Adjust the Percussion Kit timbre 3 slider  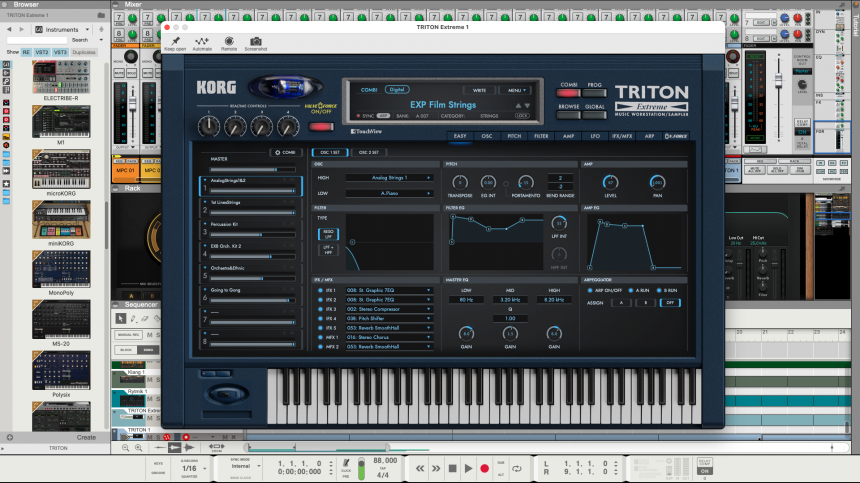pyautogui.click(x=252, y=235)
